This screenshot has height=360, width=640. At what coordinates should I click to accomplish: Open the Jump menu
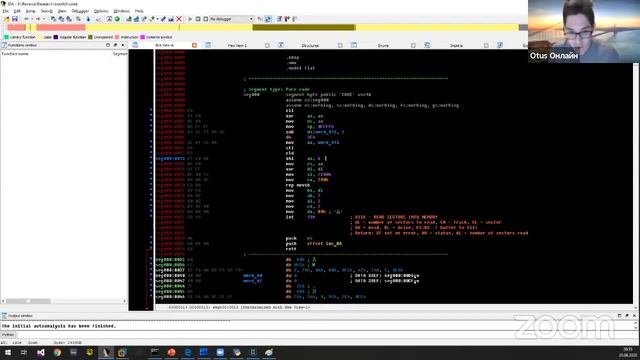click(x=31, y=11)
